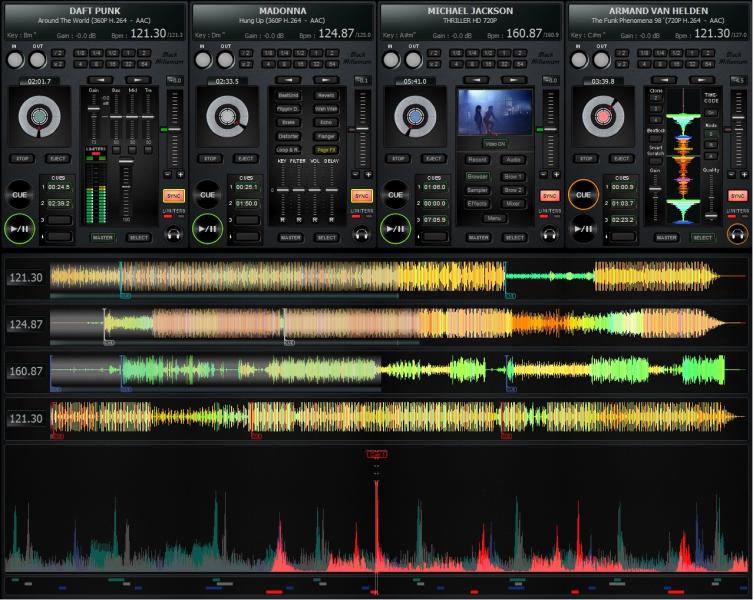Hit CUE on the Daft Punk deck
This screenshot has height=600, width=753.
pos(19,195)
